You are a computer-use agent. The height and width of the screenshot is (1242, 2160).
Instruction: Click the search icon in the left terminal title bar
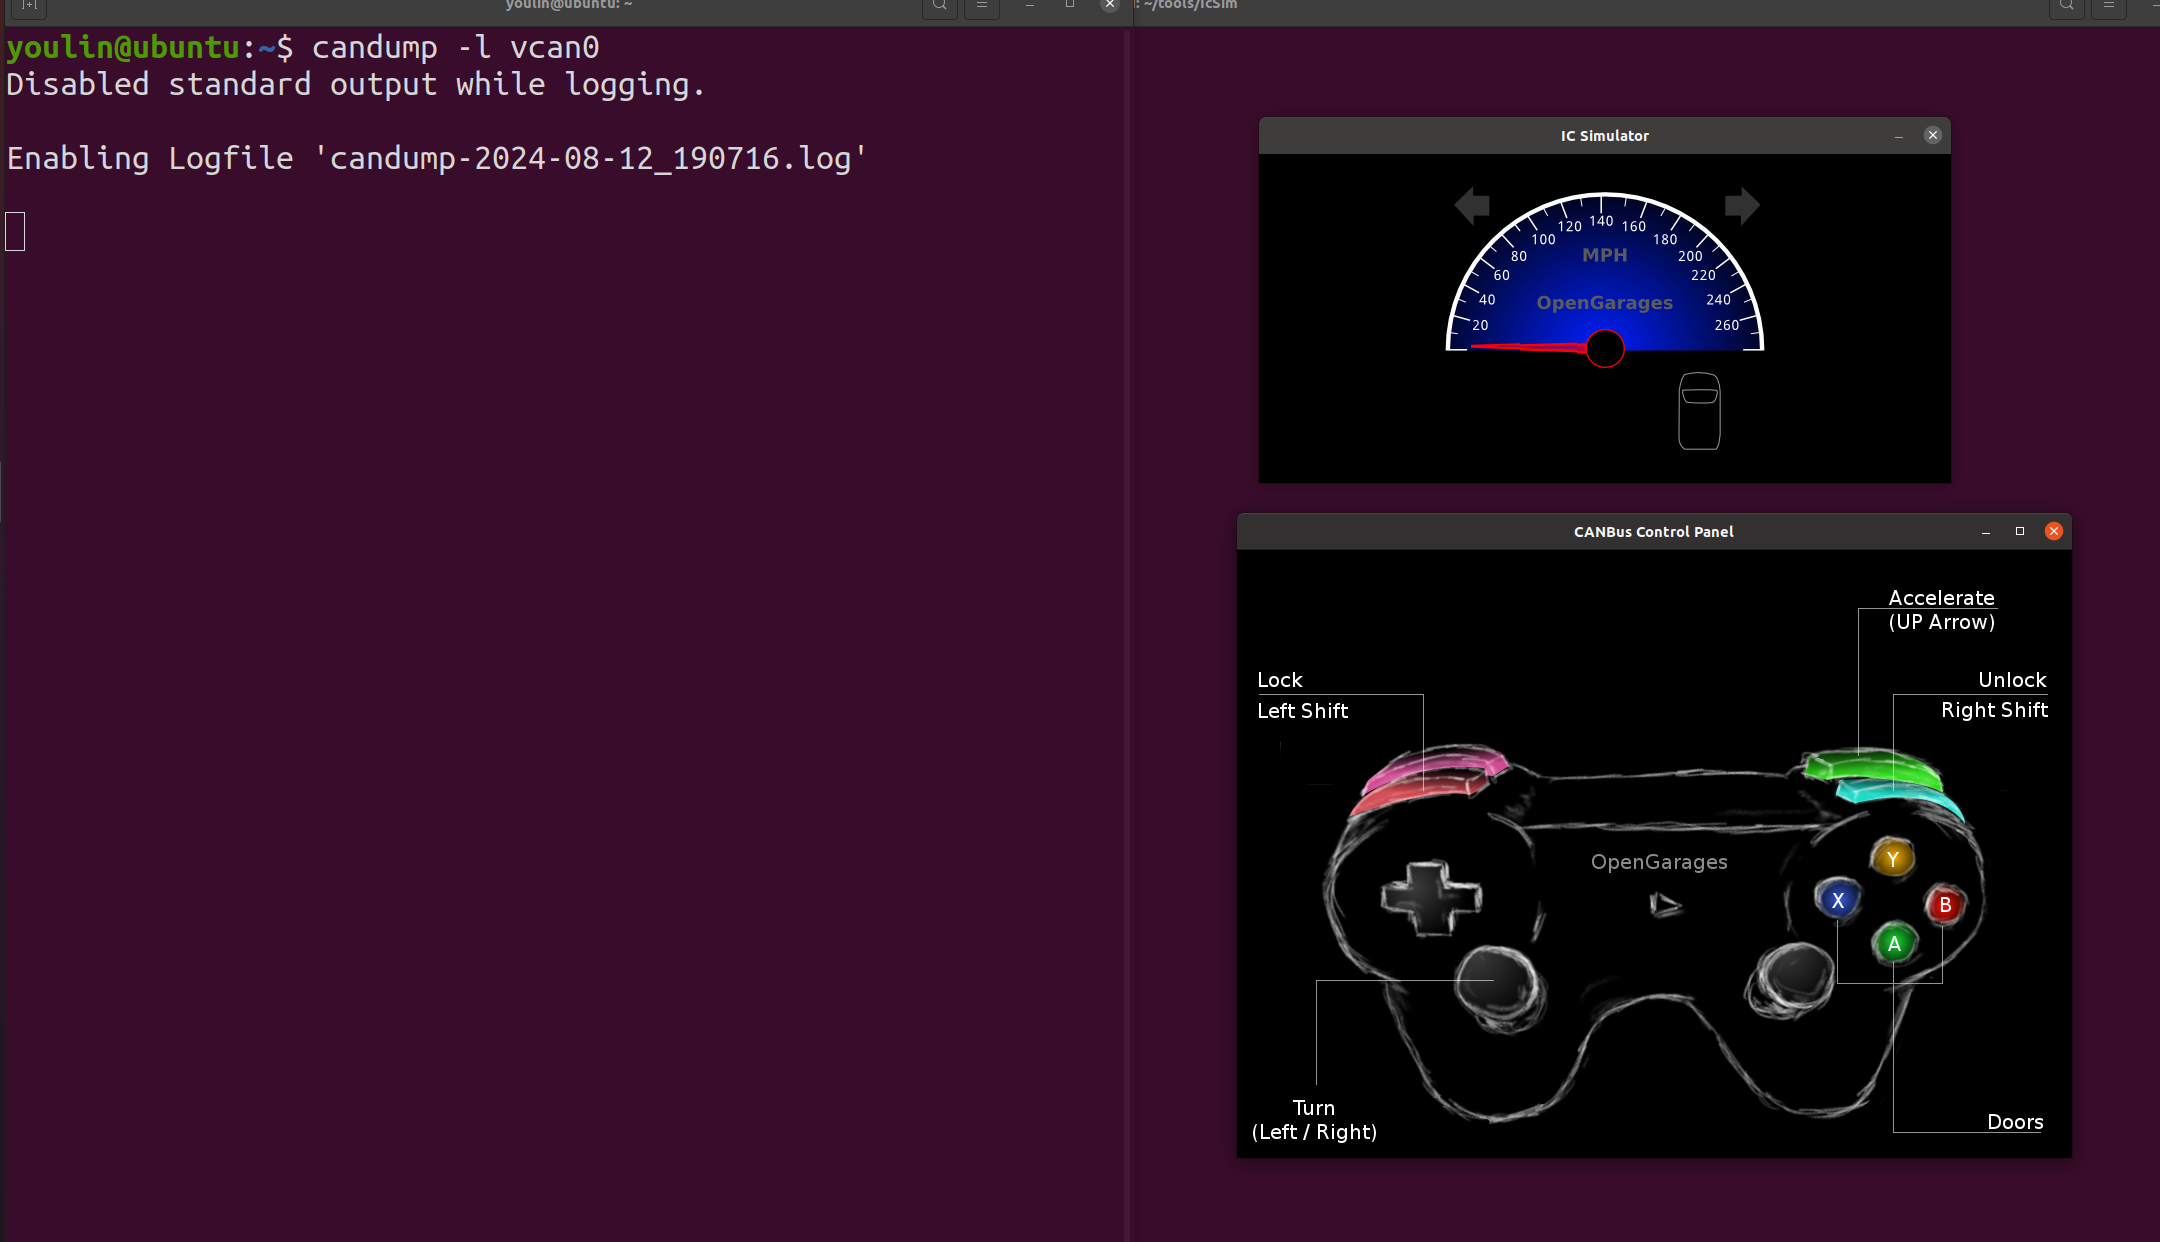(x=939, y=6)
